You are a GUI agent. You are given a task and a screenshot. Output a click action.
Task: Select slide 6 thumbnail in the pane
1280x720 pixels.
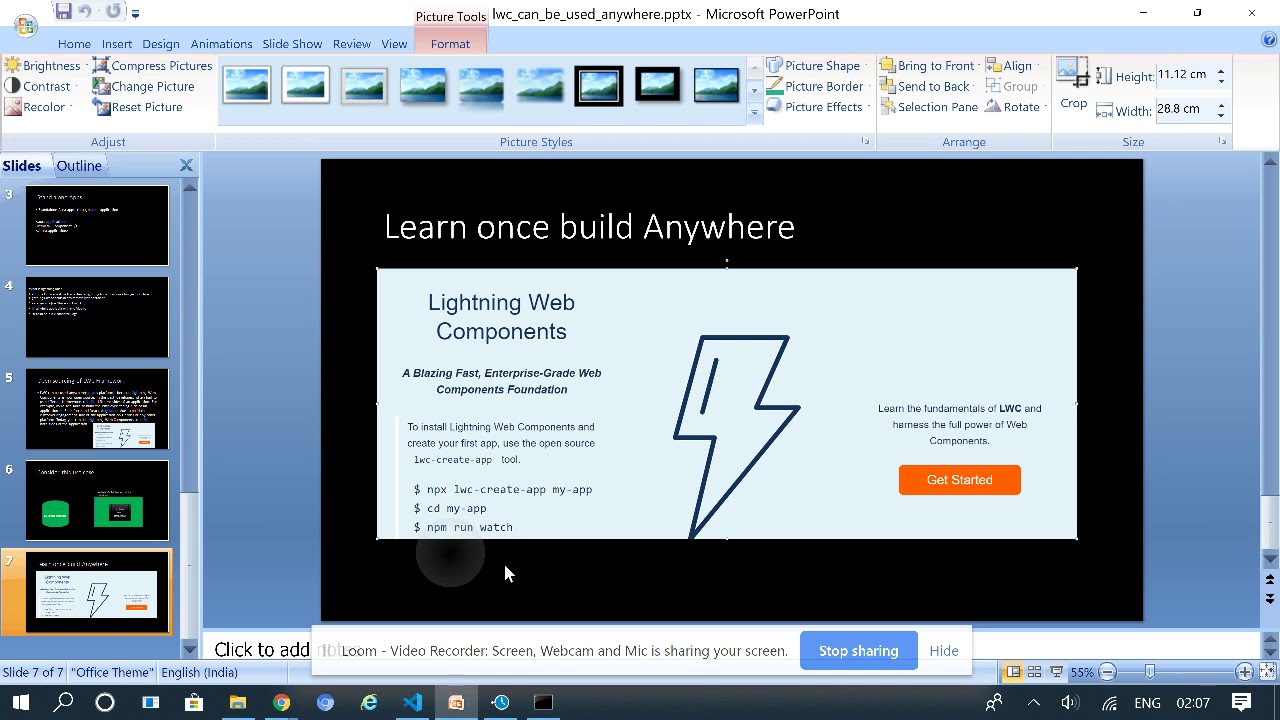[x=97, y=500]
